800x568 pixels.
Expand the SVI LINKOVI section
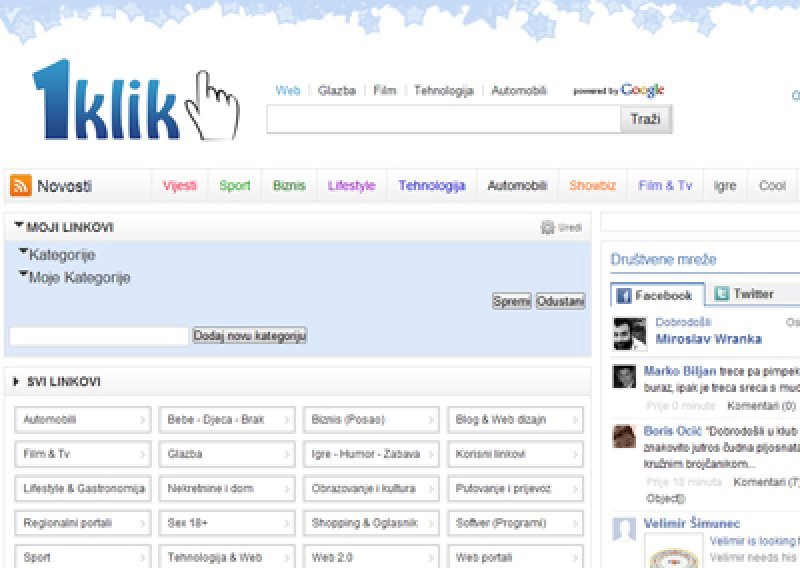point(16,381)
